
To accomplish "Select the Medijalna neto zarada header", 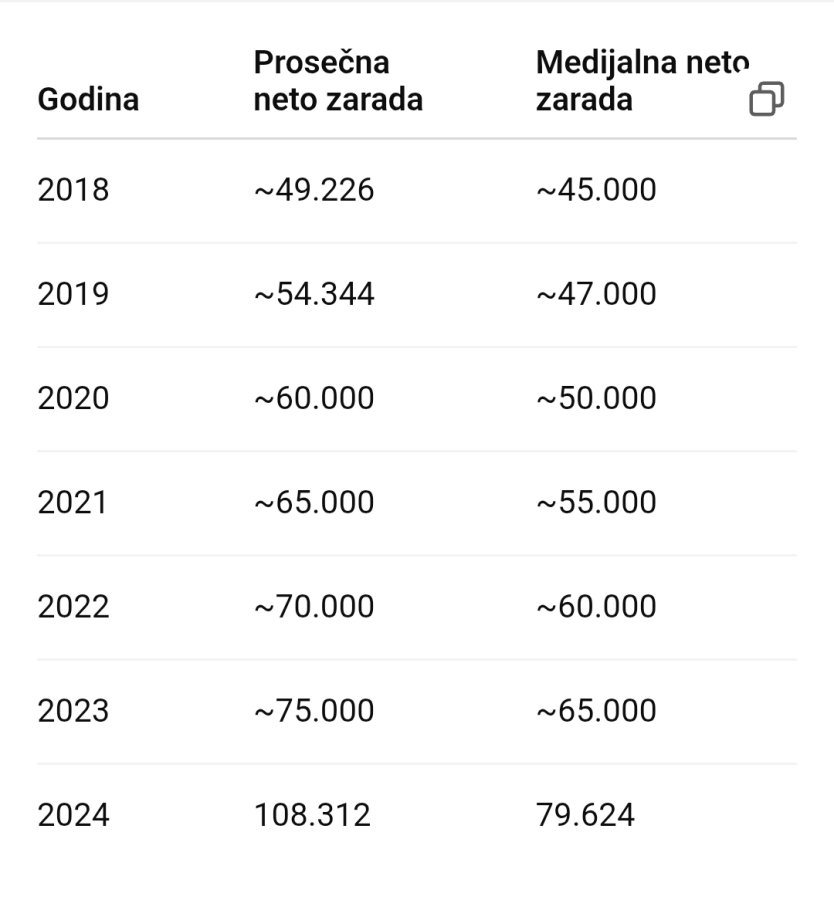I will [x=642, y=80].
